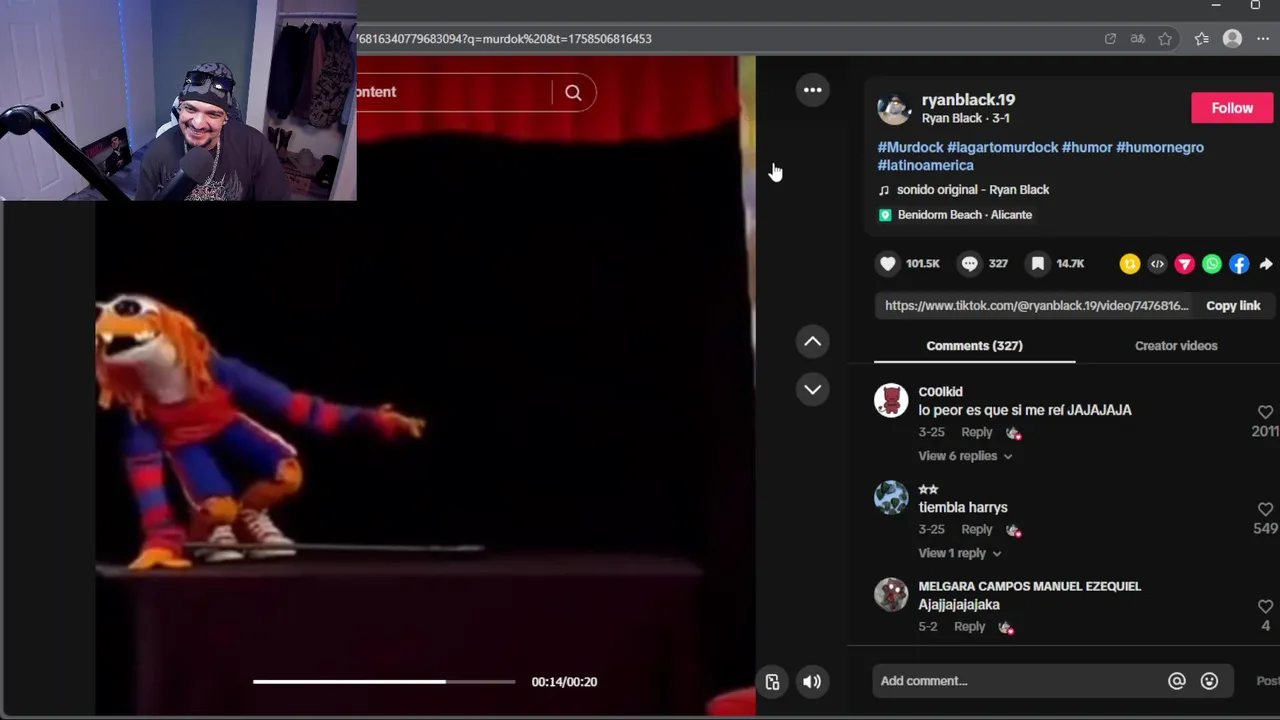Image resolution: width=1280 pixels, height=720 pixels.
Task: Get embed code icon
Action: 1157,264
